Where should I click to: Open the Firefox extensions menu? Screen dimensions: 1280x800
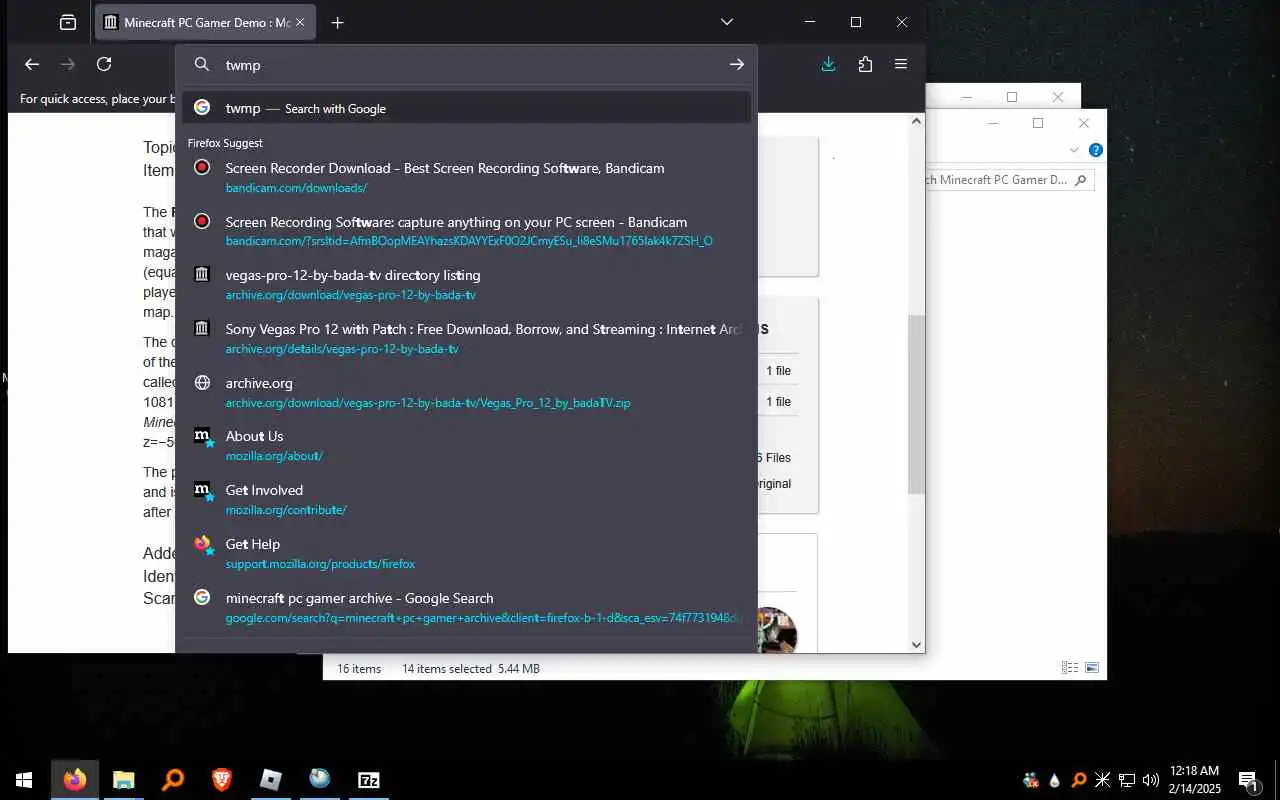[865, 64]
